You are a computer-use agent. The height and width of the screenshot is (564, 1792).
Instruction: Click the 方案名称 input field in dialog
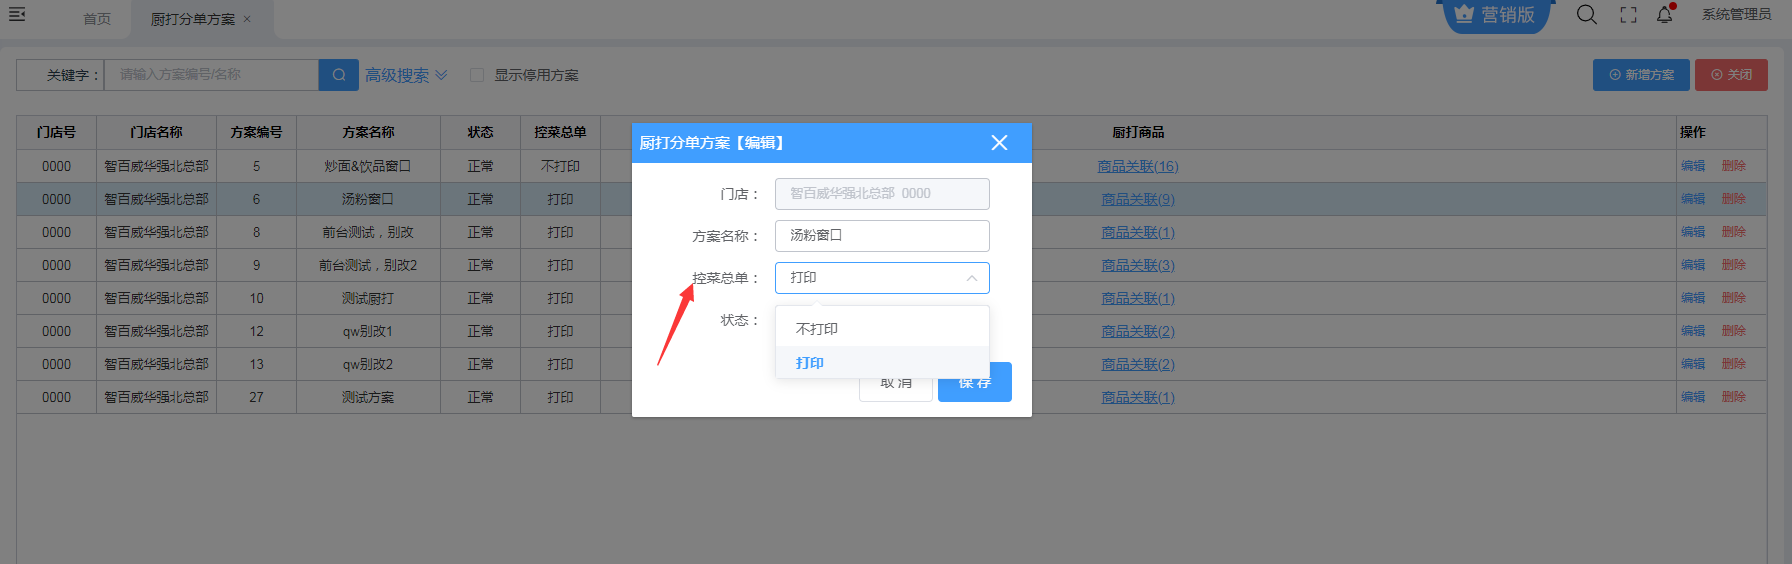click(881, 236)
